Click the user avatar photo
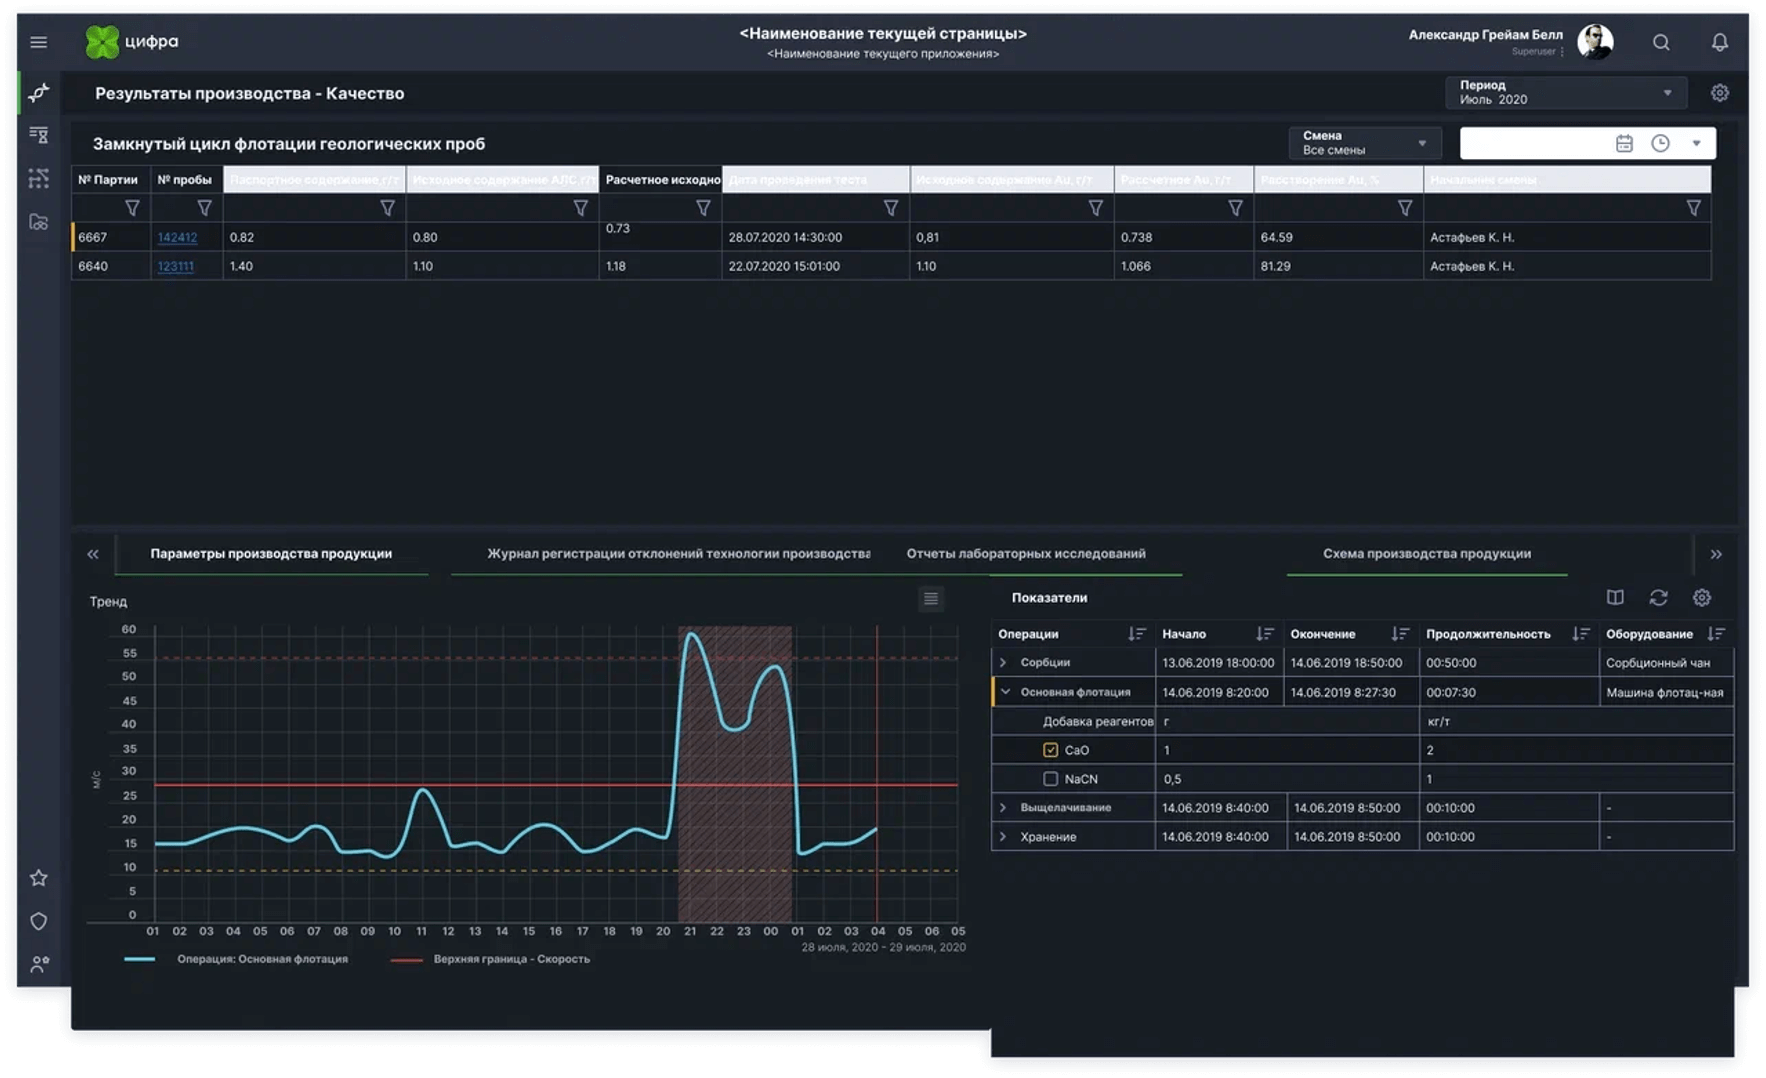This screenshot has width=1766, height=1078. [x=1595, y=42]
